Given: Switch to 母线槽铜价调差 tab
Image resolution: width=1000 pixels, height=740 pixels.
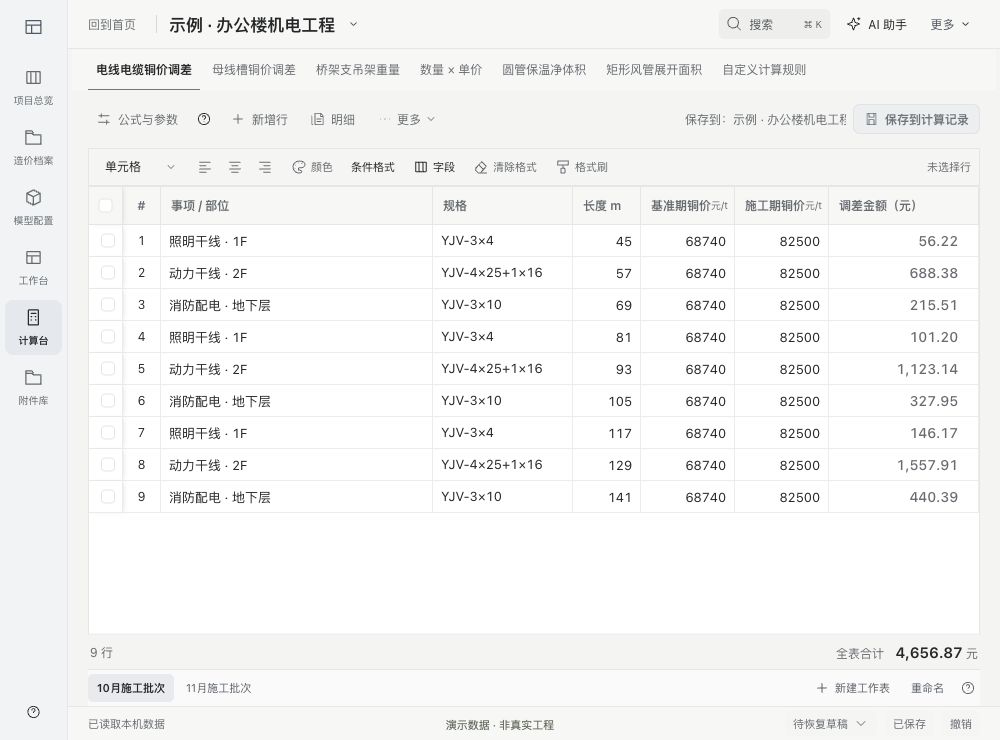Looking at the screenshot, I should point(254,70).
